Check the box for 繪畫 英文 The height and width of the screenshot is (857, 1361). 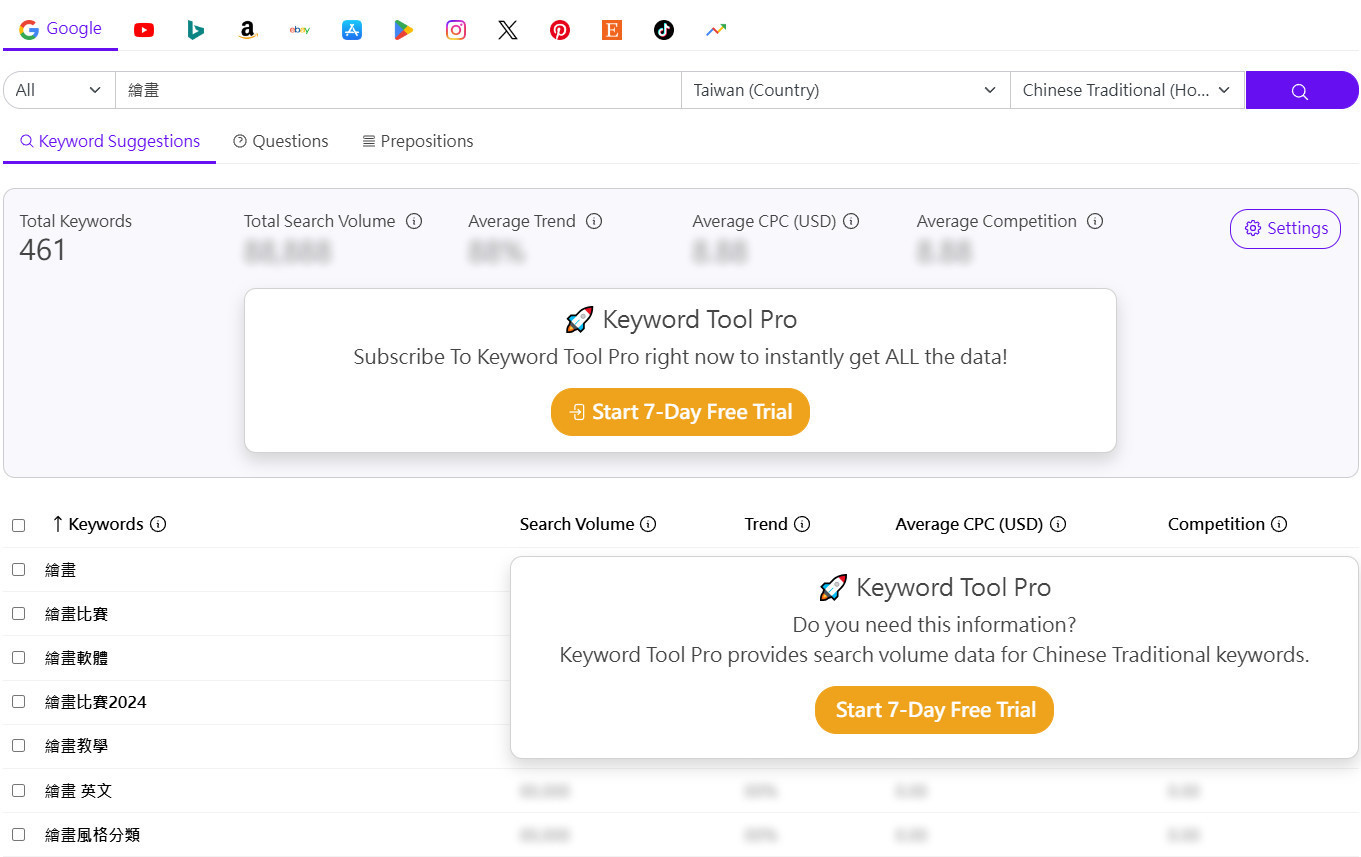click(x=18, y=790)
